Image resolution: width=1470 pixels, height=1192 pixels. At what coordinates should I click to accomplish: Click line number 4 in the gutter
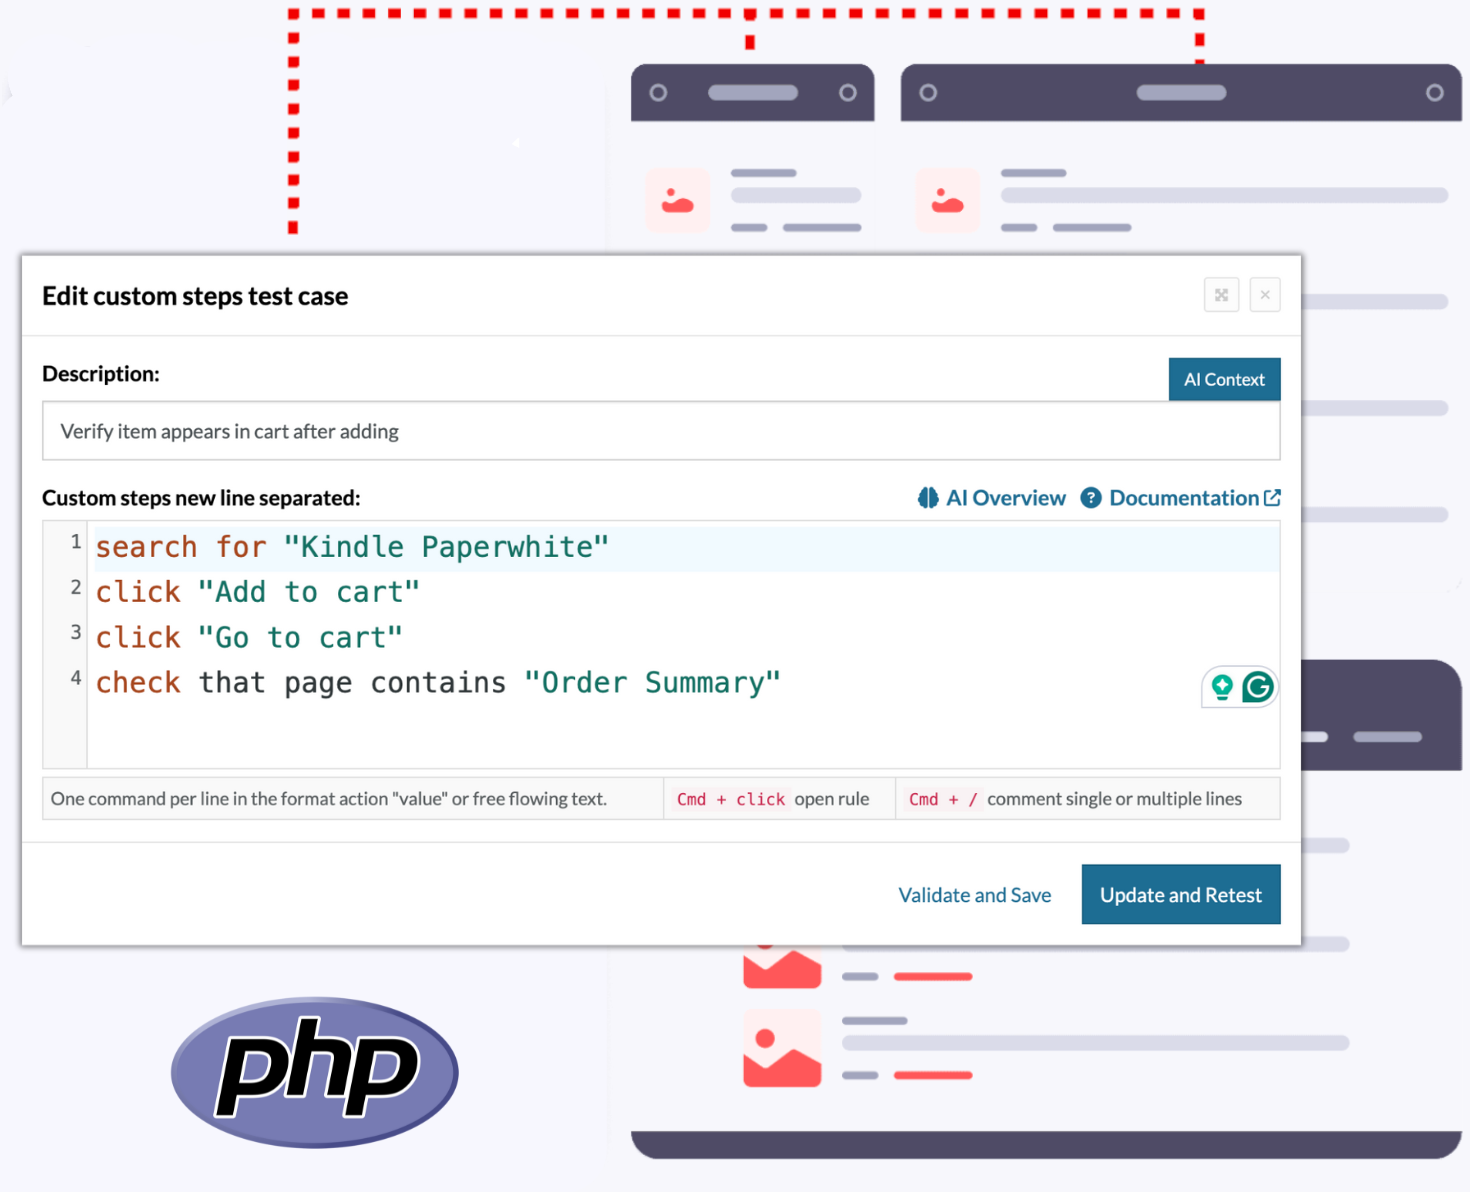click(75, 678)
